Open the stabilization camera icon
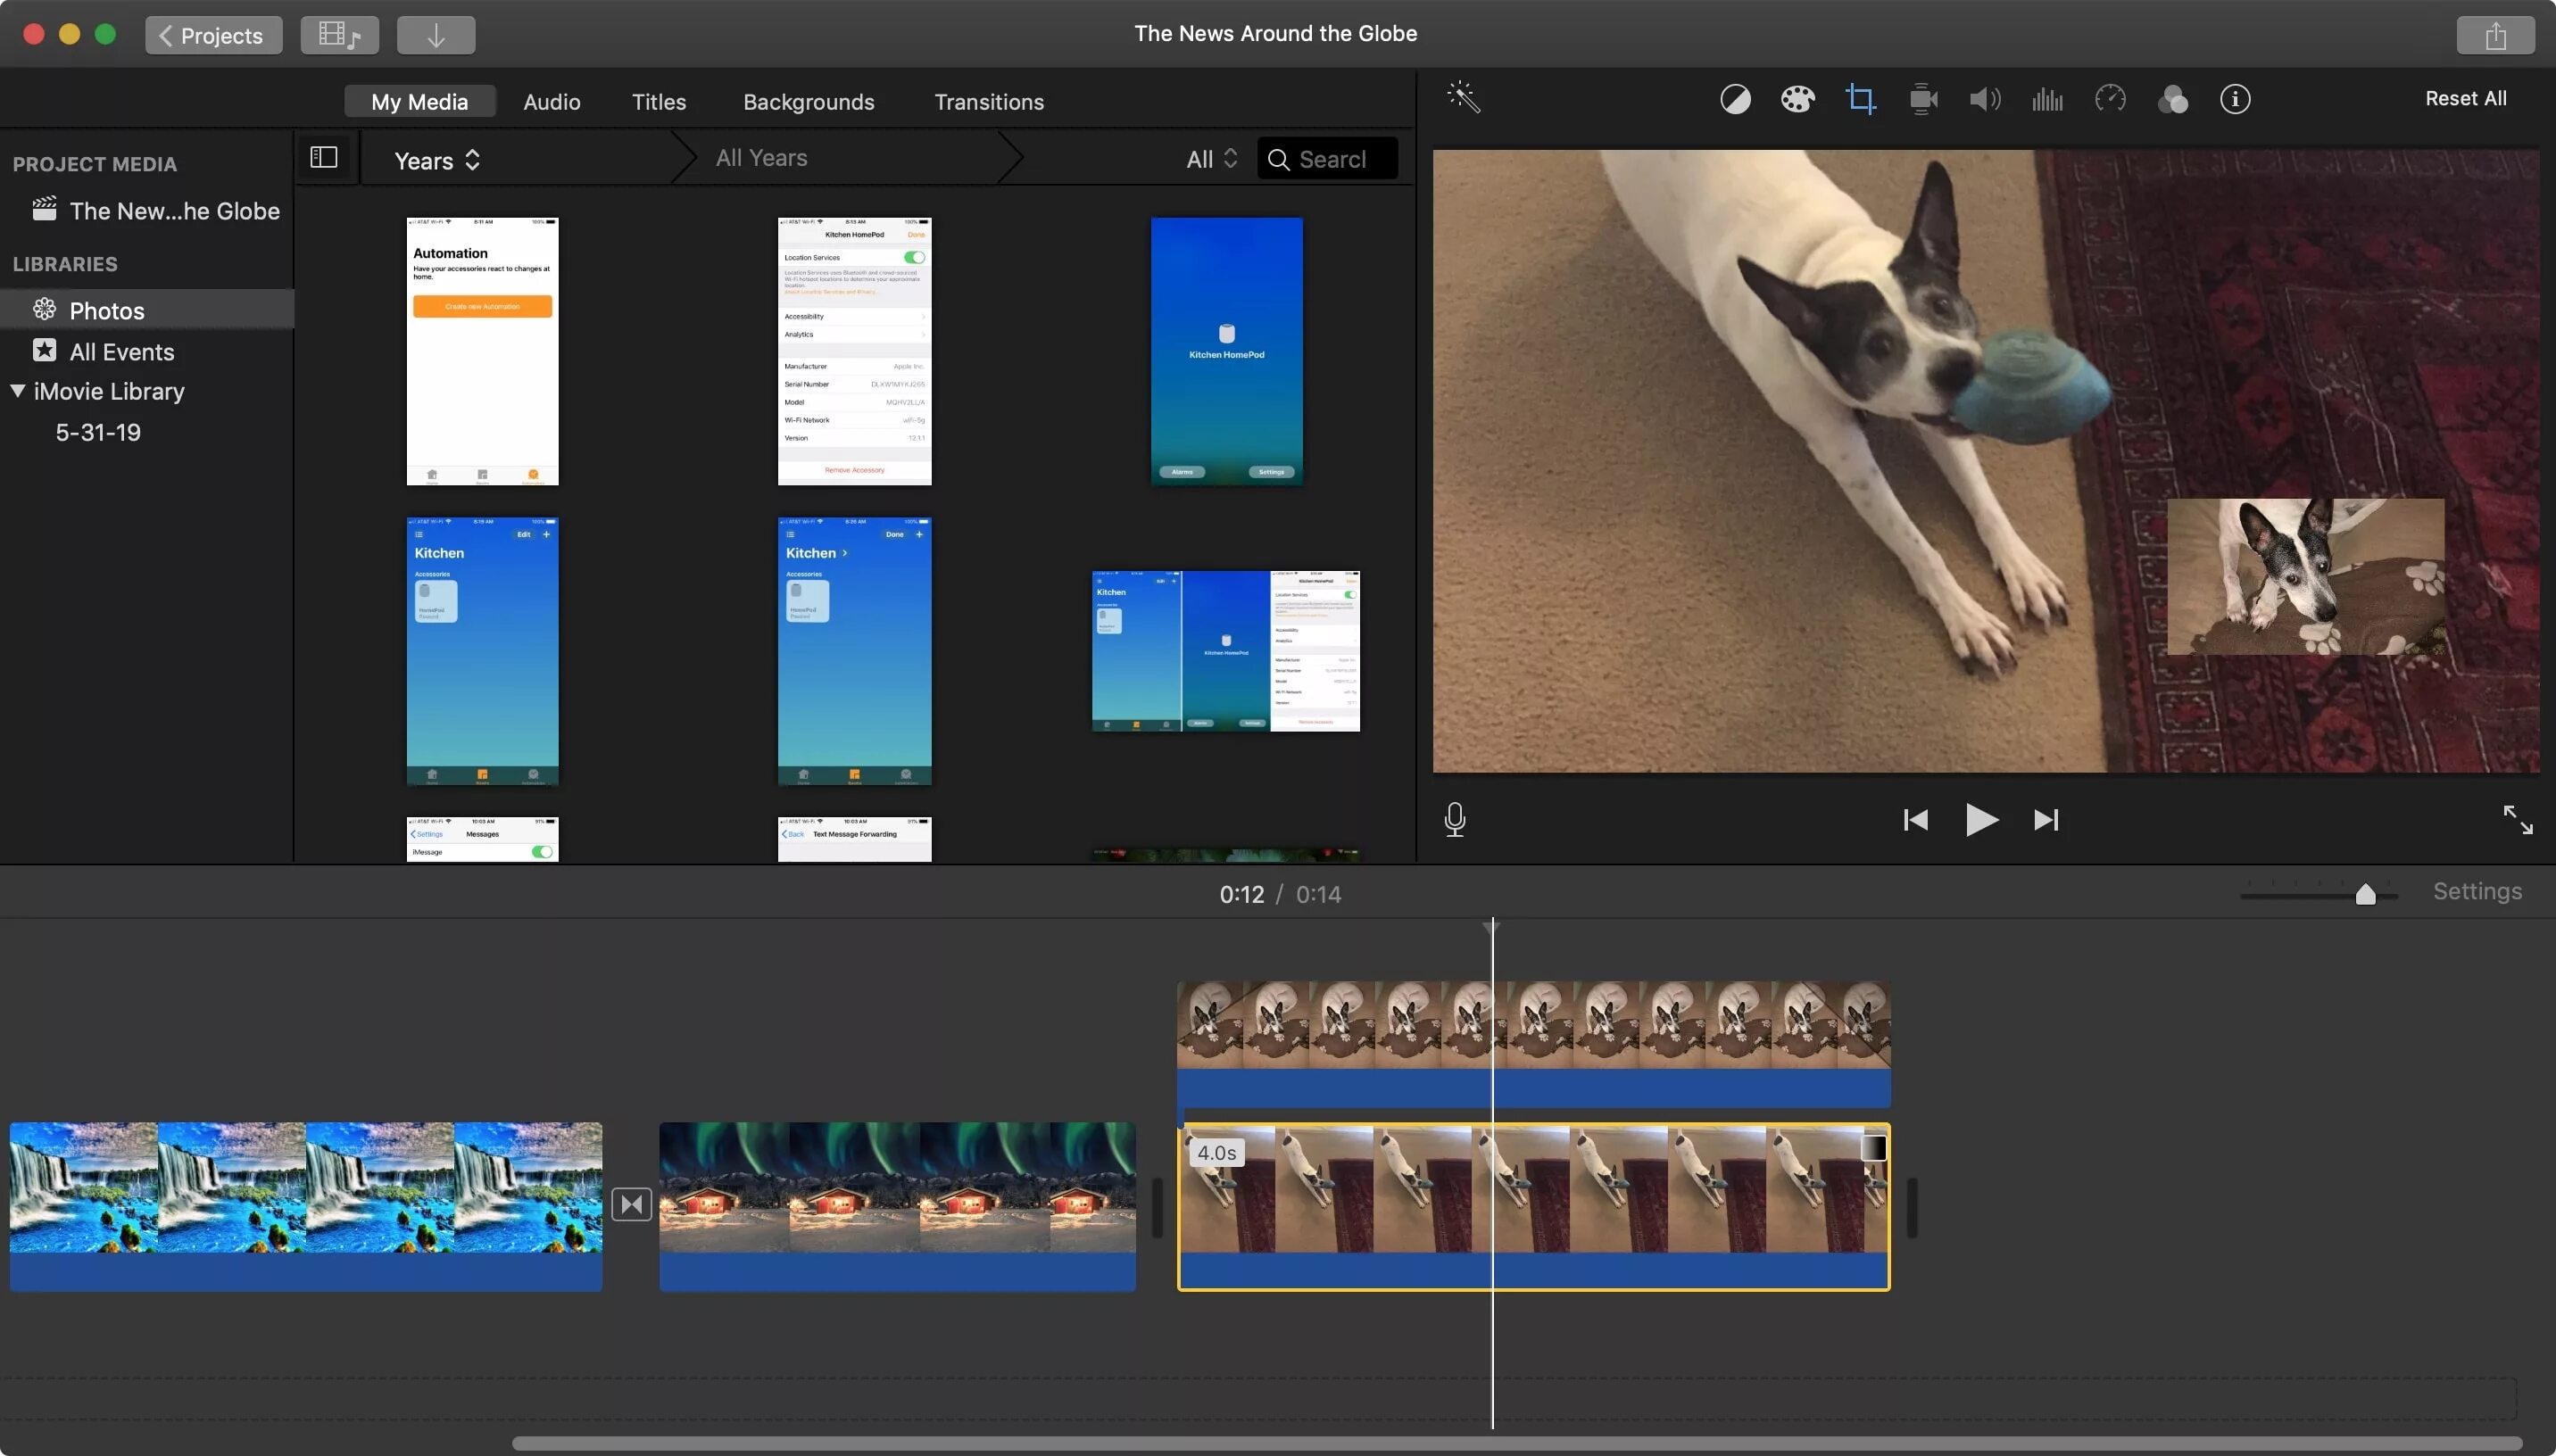Screen dimensions: 2556x1456 click(x=1923, y=99)
